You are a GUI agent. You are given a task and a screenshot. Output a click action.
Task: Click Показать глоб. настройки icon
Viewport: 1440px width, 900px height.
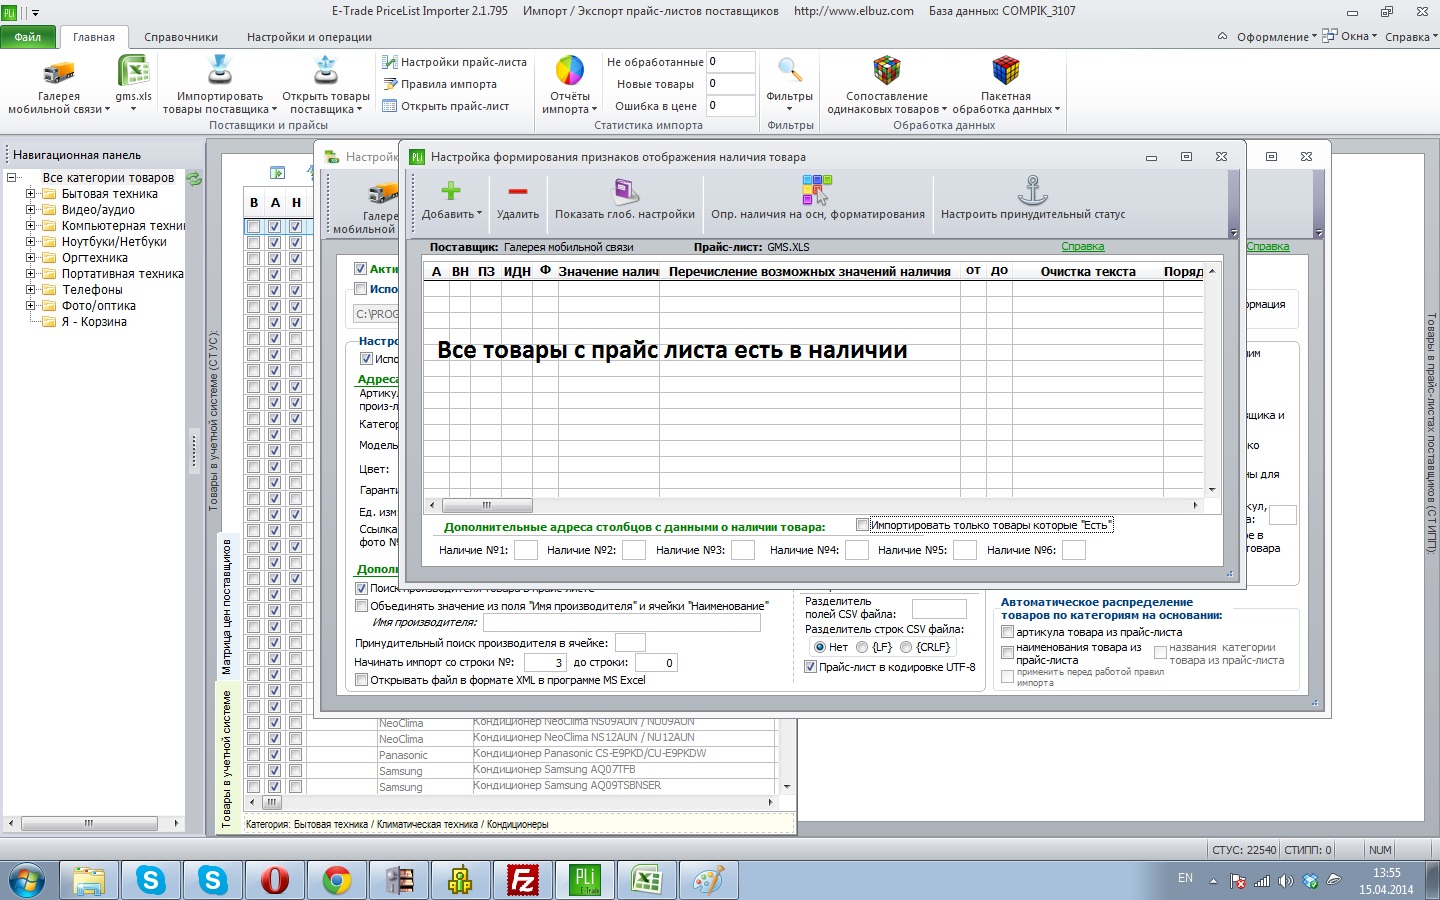pos(625,190)
